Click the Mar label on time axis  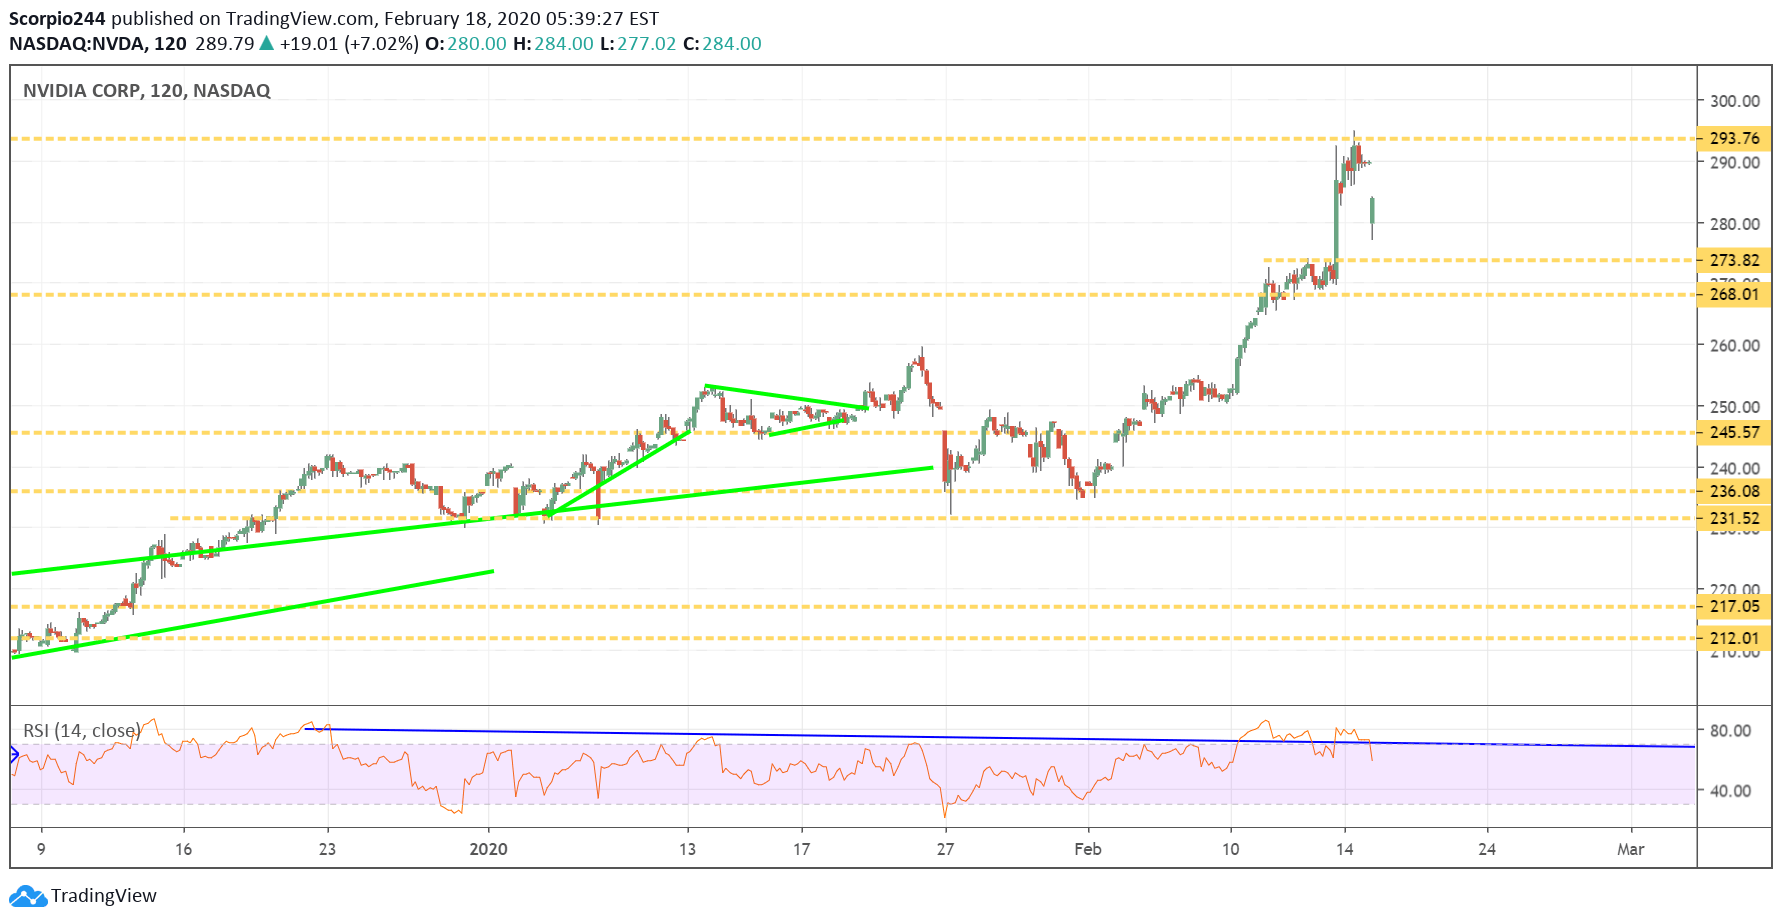[1631, 849]
